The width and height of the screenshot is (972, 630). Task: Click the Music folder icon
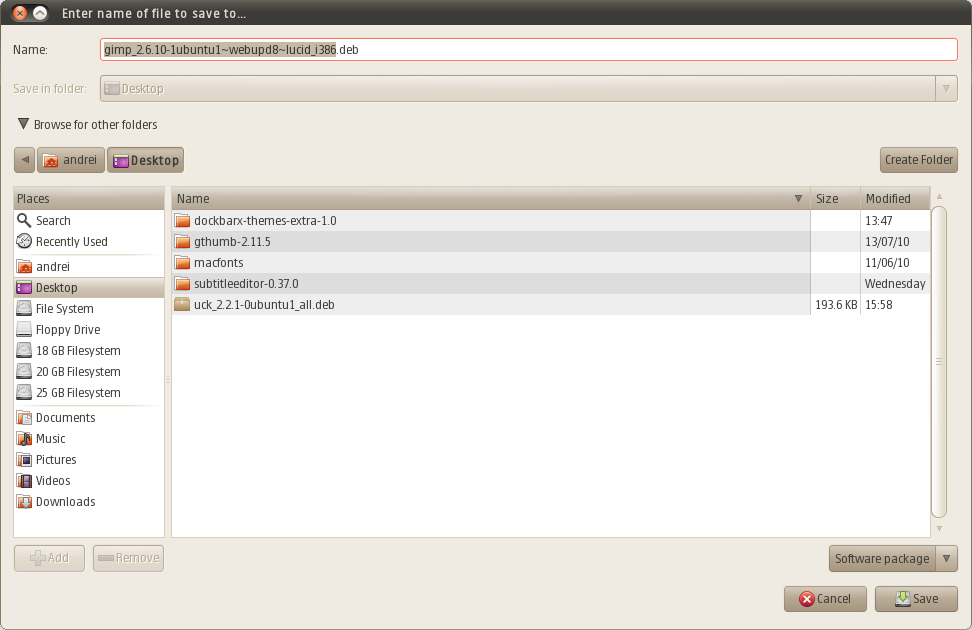pos(24,438)
